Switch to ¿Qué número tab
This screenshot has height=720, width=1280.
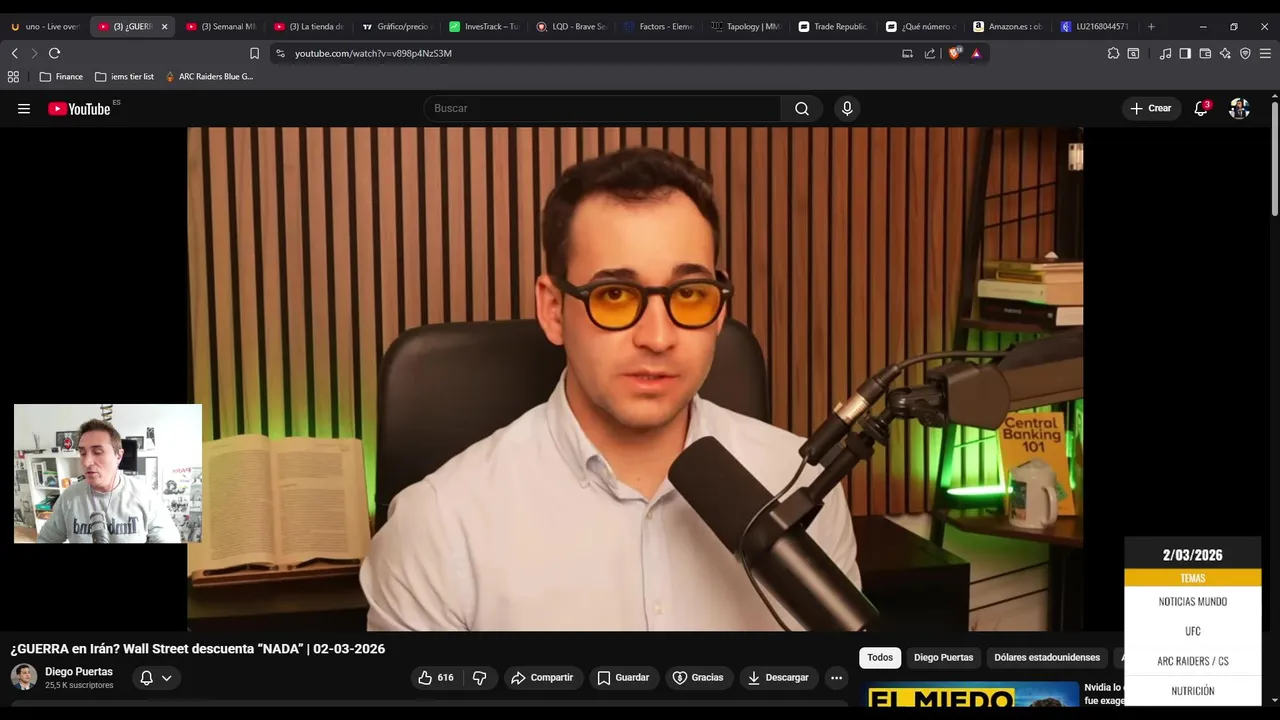coord(921,27)
